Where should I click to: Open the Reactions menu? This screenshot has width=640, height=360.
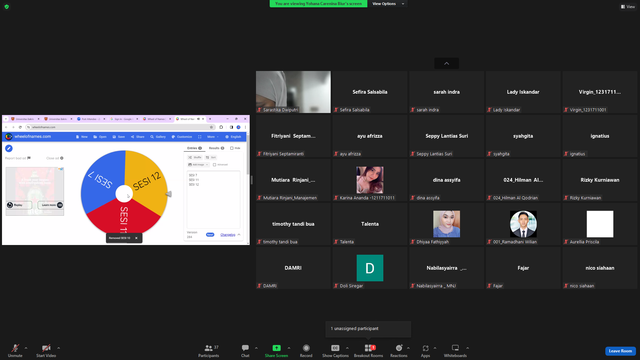click(399, 350)
